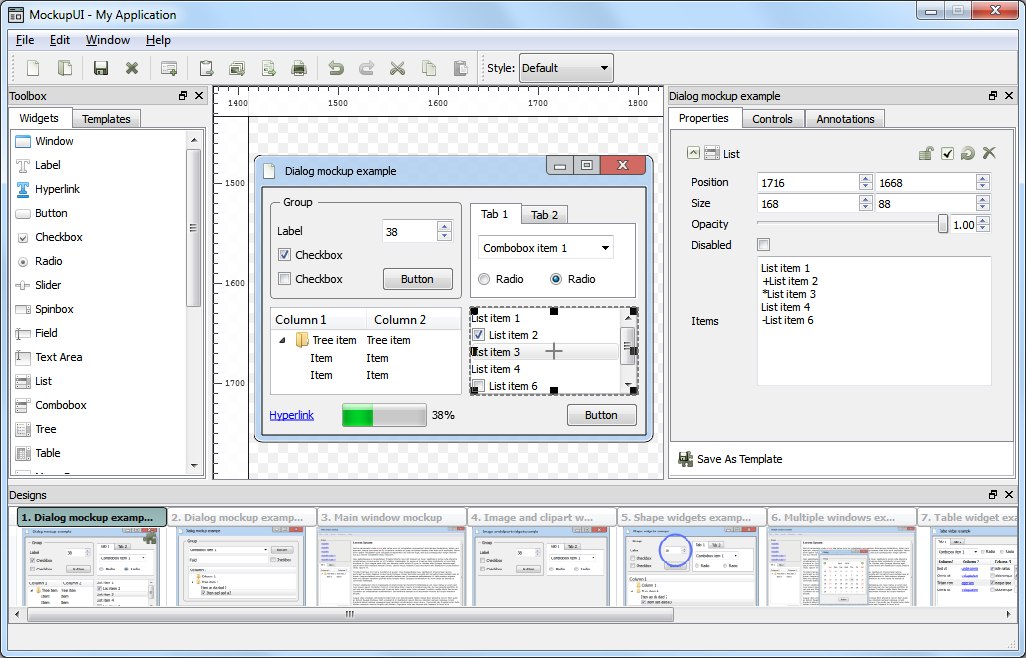Redo the action via toolbar arrow
The width and height of the screenshot is (1026, 658).
click(366, 68)
